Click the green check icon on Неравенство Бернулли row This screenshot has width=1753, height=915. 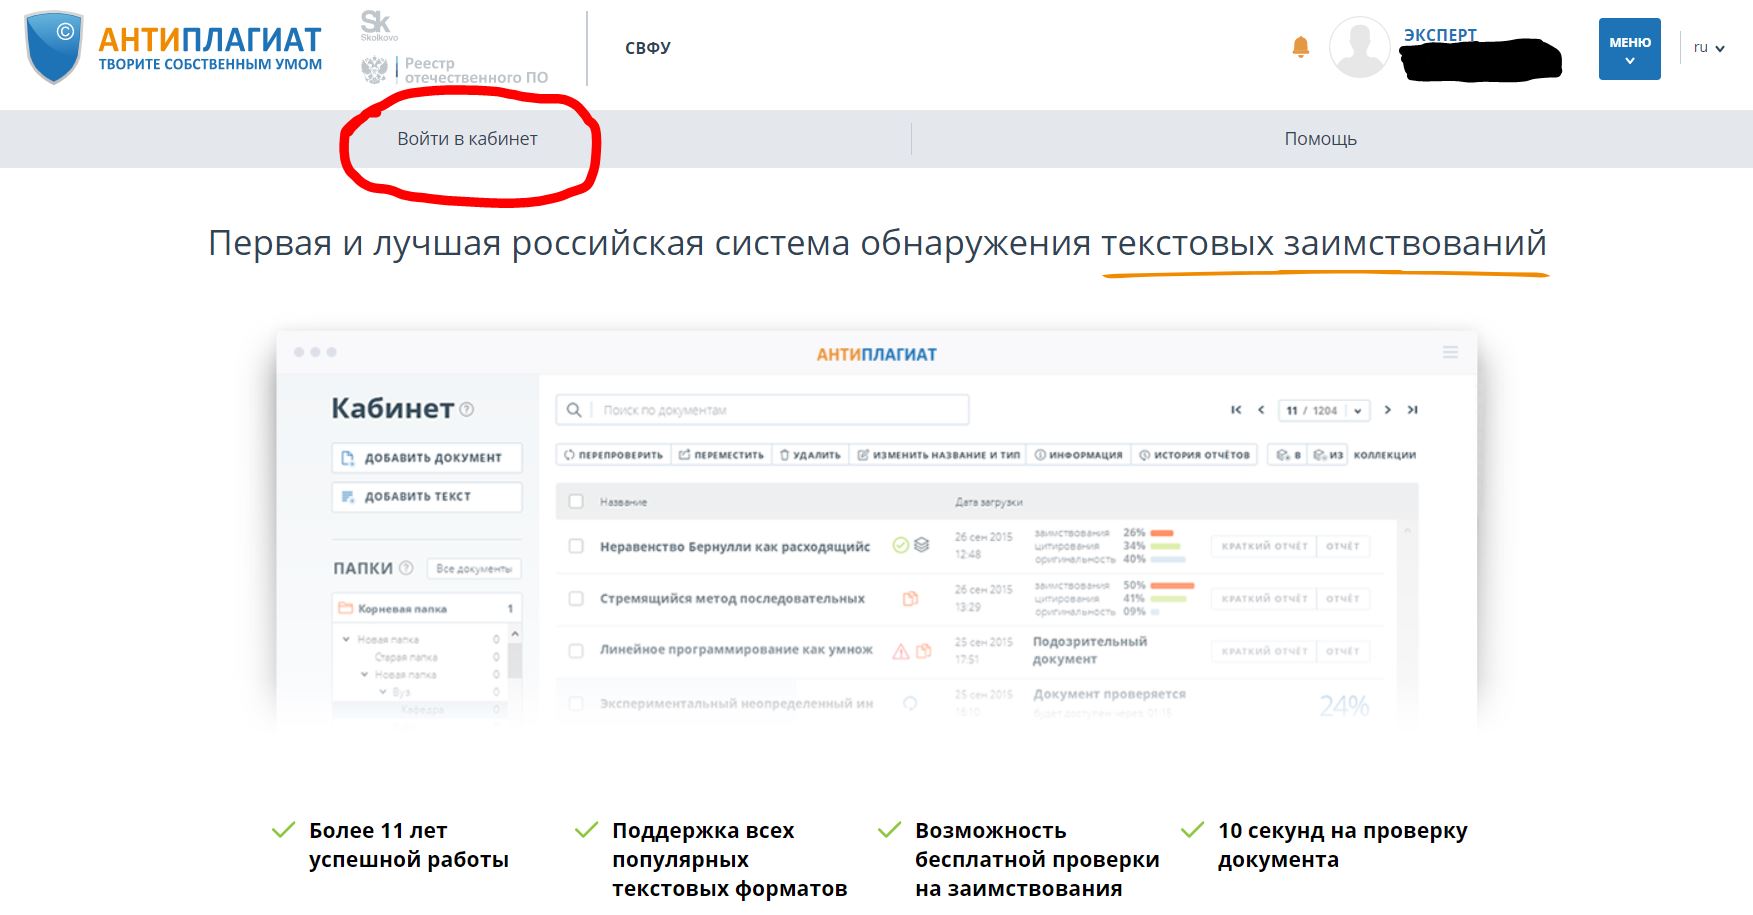(x=900, y=545)
